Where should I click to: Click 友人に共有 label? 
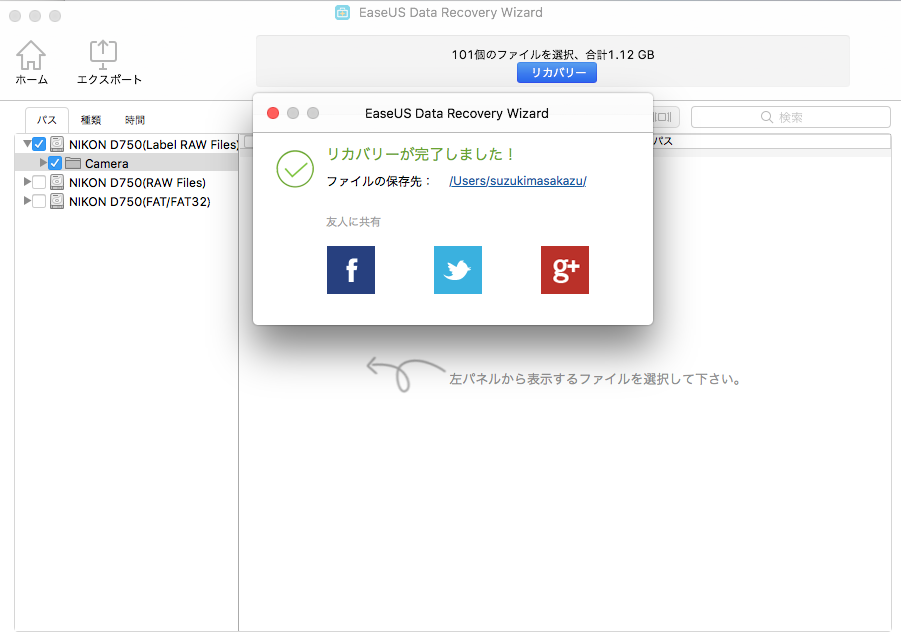click(x=353, y=222)
